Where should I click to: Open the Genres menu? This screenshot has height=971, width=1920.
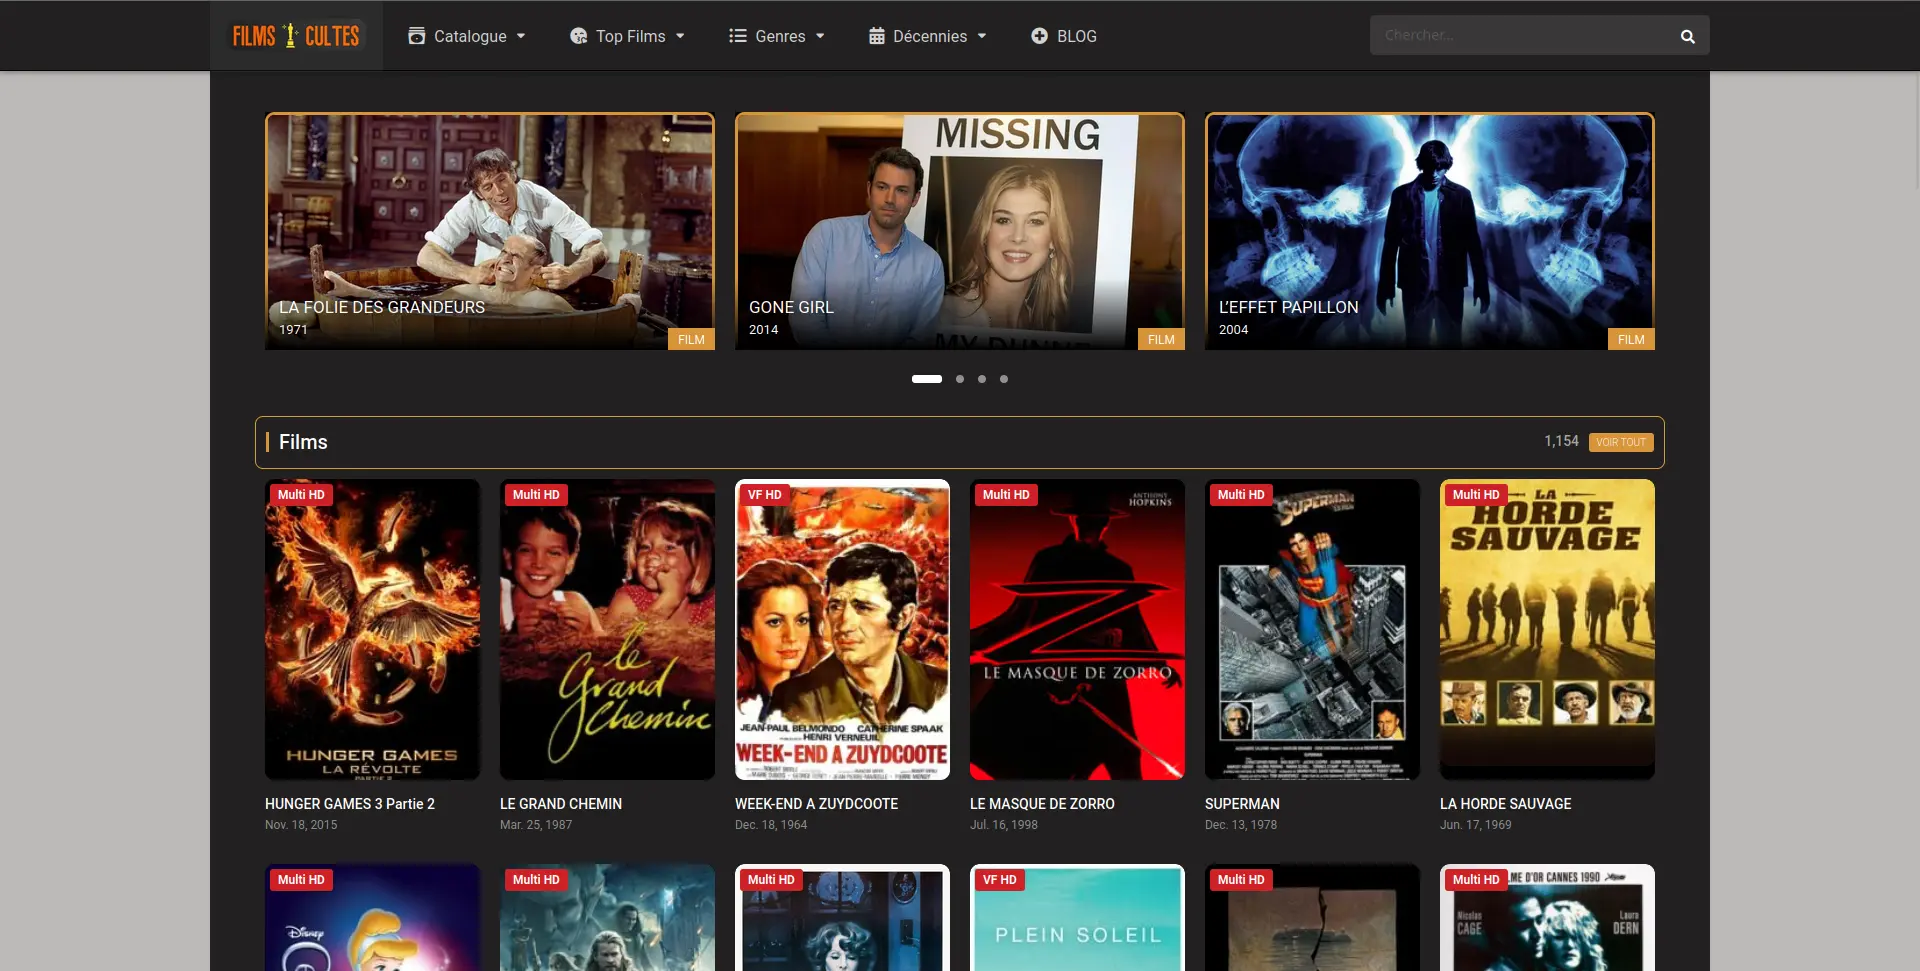click(x=777, y=36)
